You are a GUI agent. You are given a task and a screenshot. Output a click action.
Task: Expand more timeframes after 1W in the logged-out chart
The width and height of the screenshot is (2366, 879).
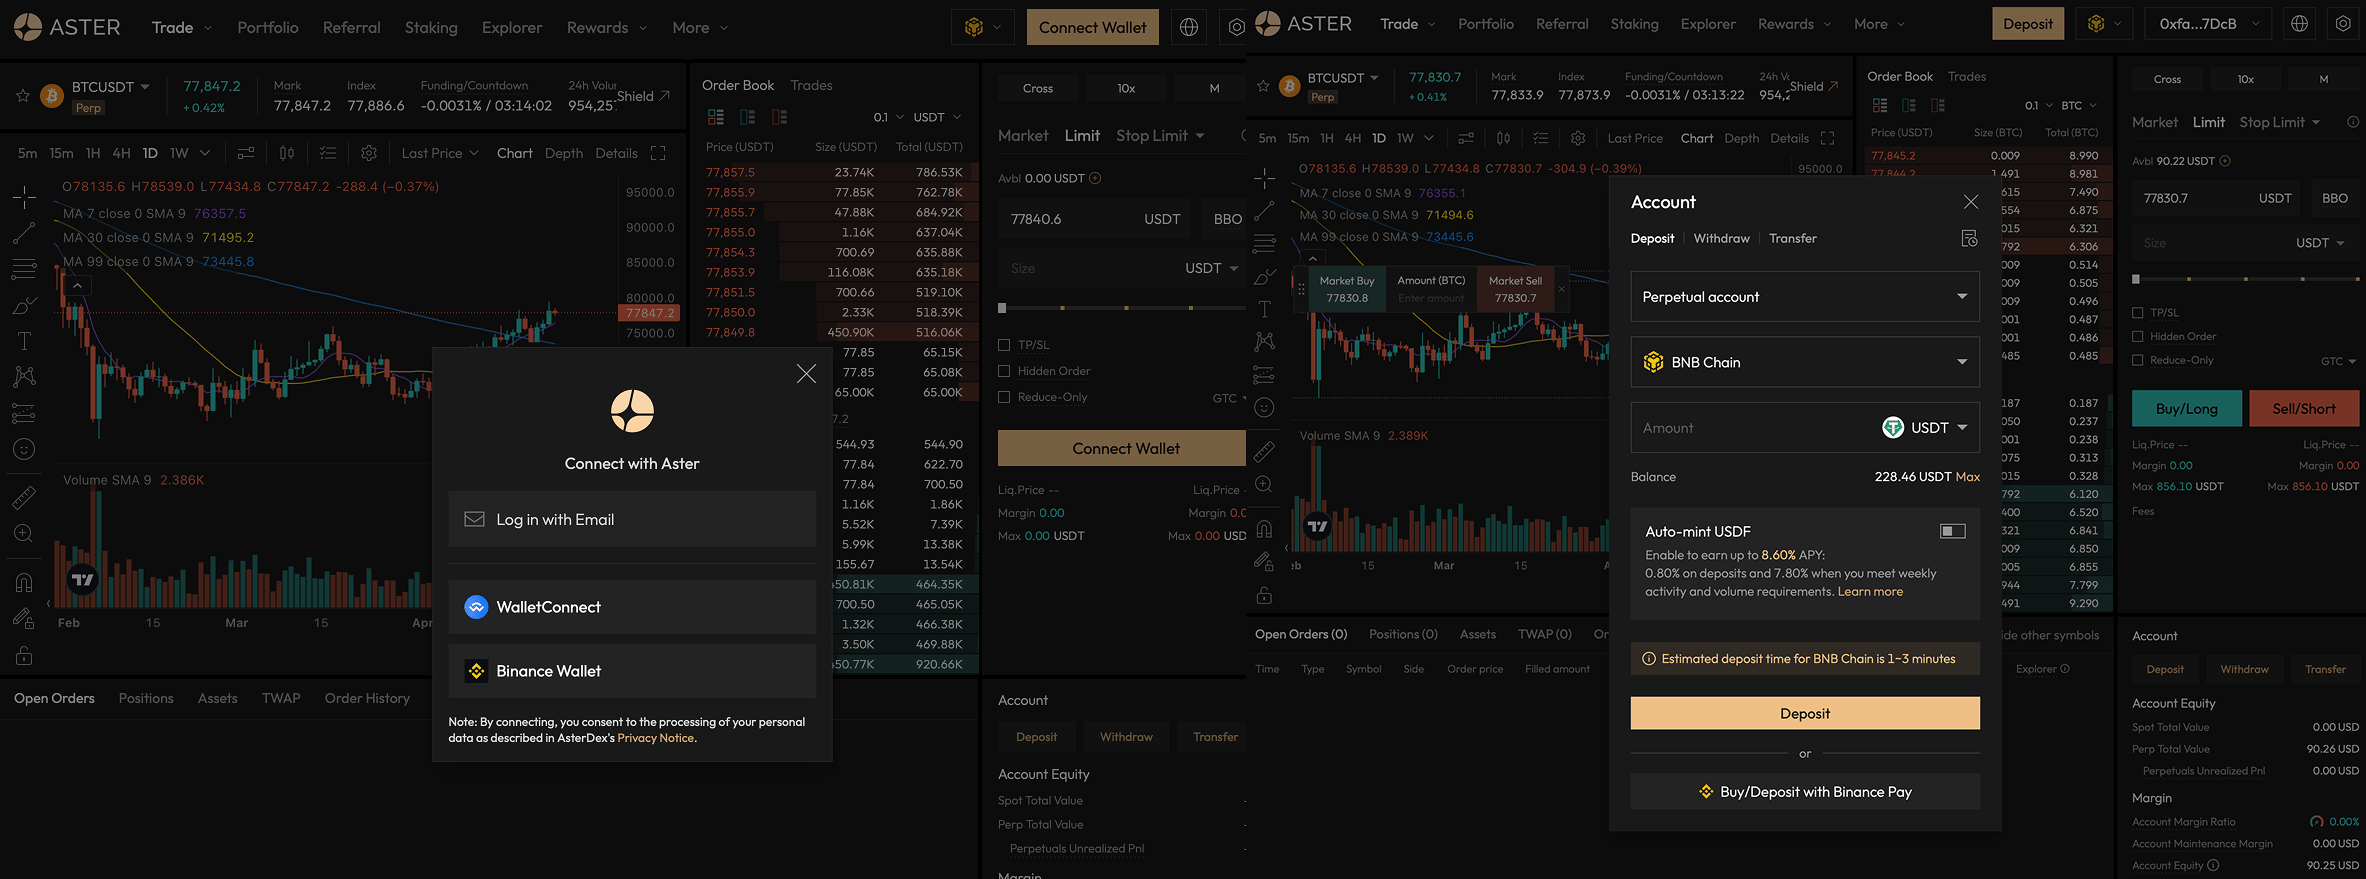click(205, 153)
